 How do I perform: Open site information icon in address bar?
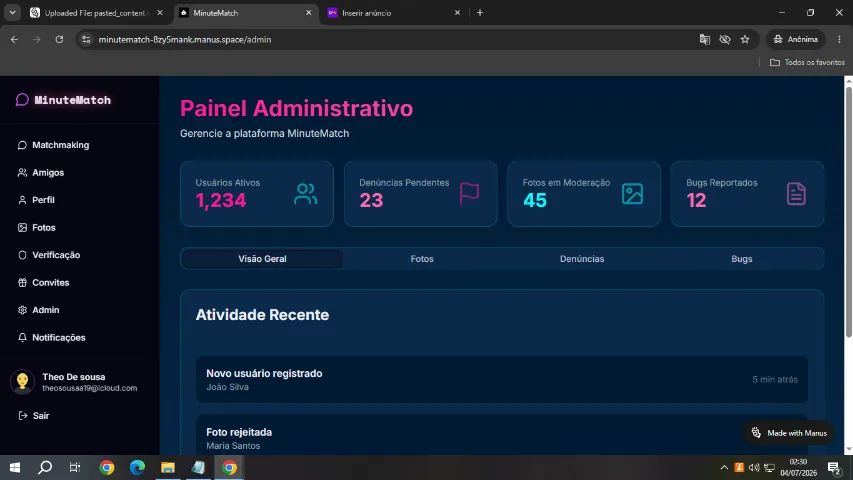click(x=86, y=40)
